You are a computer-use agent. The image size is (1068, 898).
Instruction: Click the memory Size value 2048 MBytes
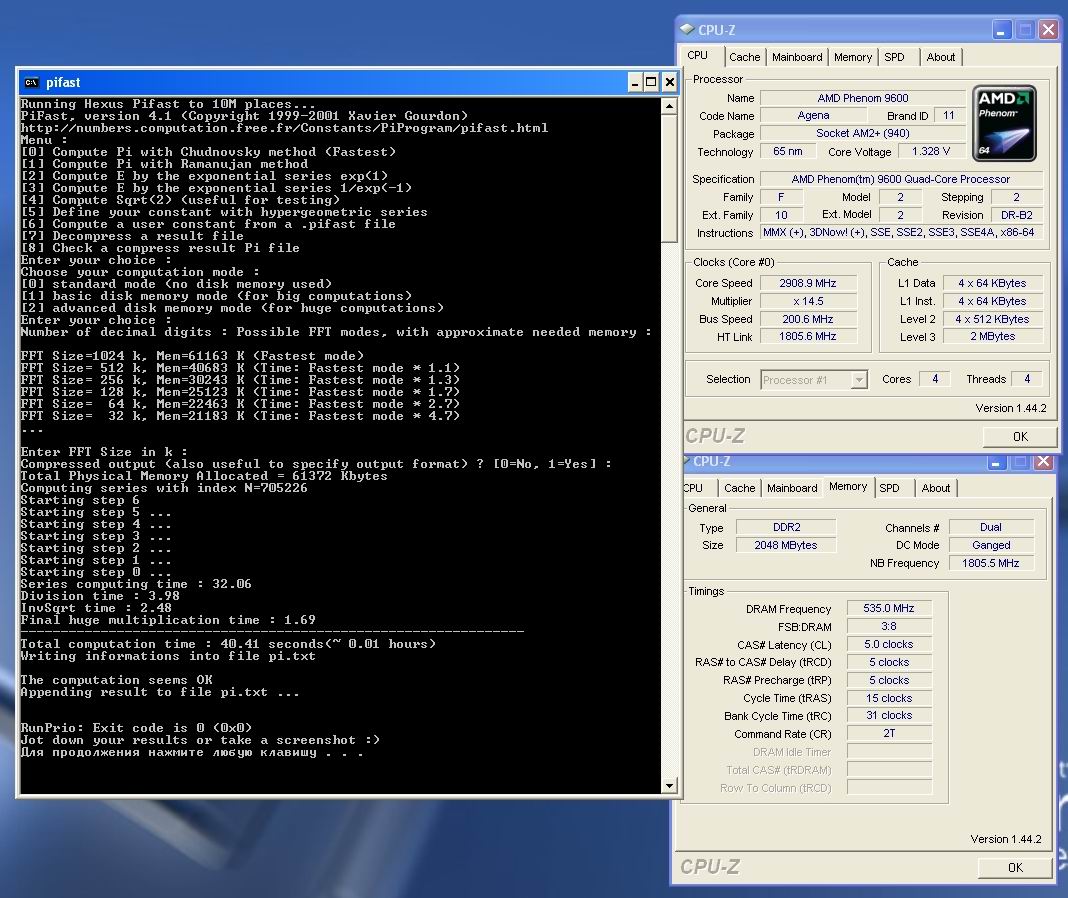(x=786, y=545)
